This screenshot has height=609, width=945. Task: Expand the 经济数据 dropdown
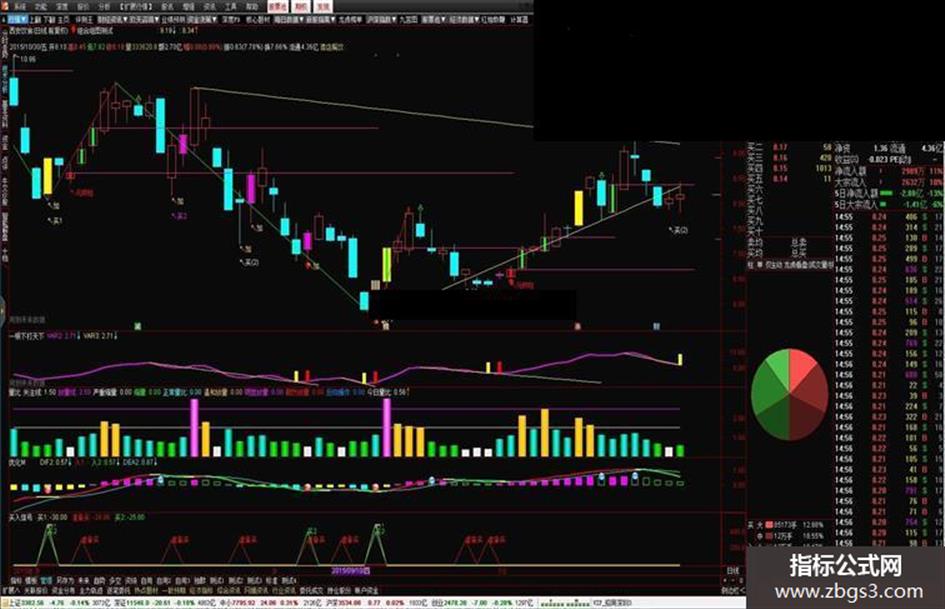463,19
